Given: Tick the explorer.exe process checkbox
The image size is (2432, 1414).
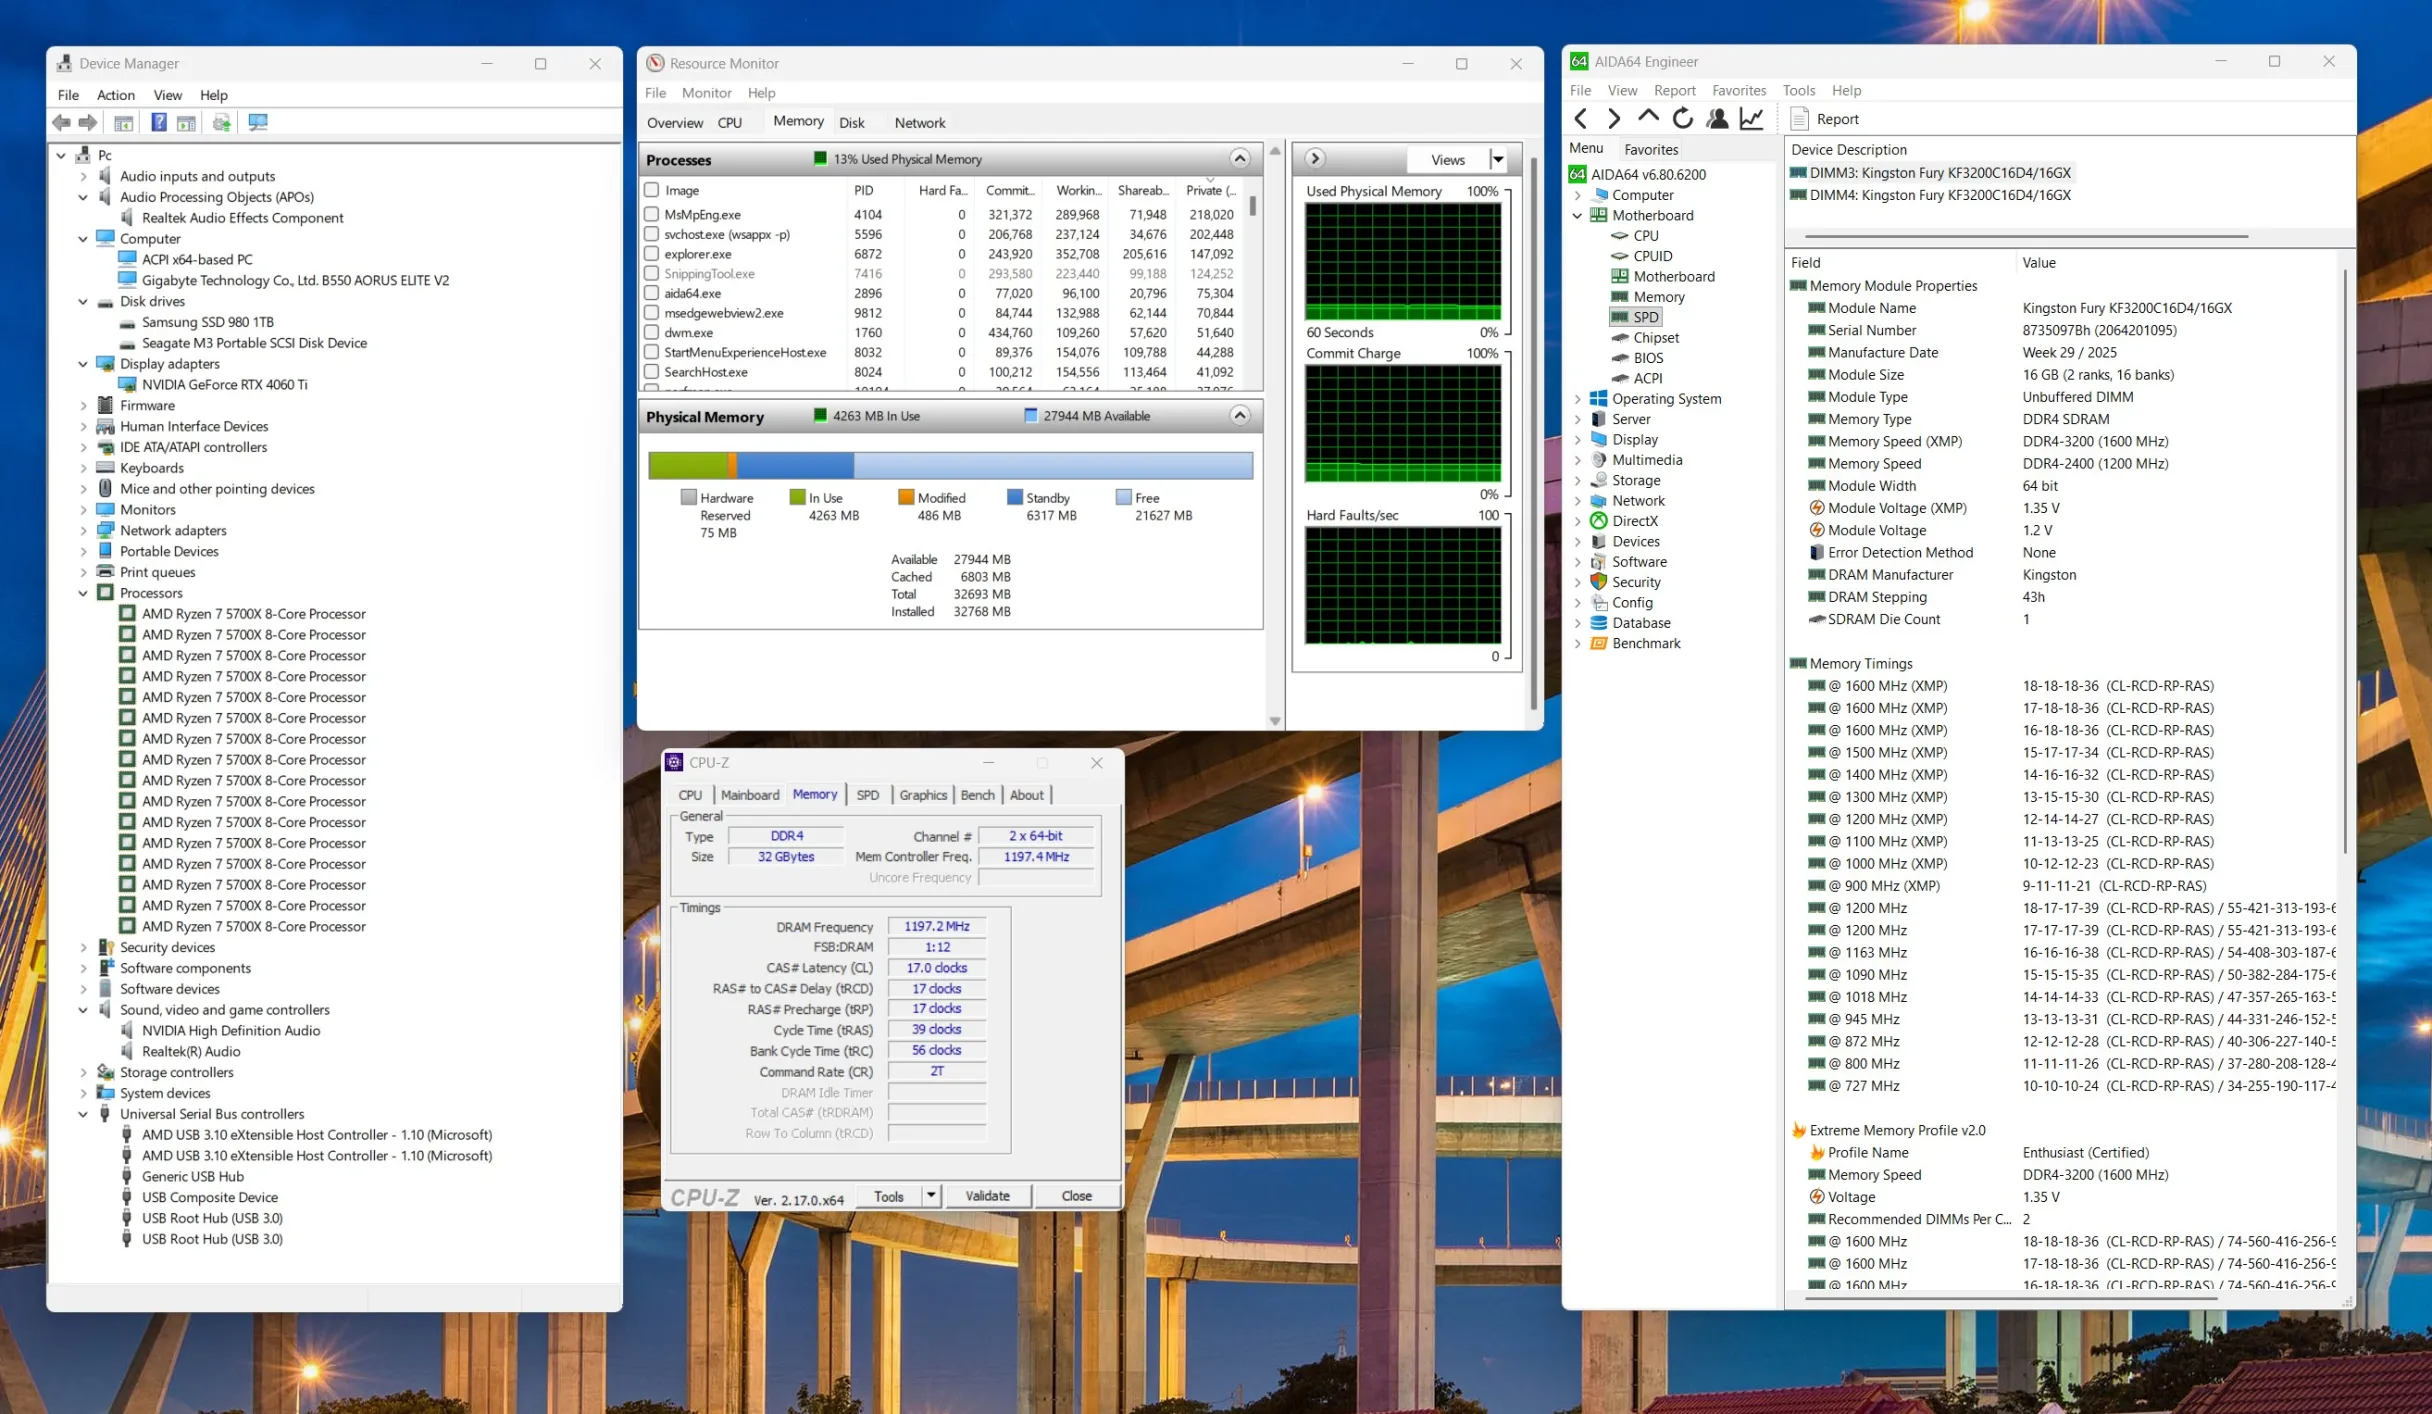Looking at the screenshot, I should [652, 254].
